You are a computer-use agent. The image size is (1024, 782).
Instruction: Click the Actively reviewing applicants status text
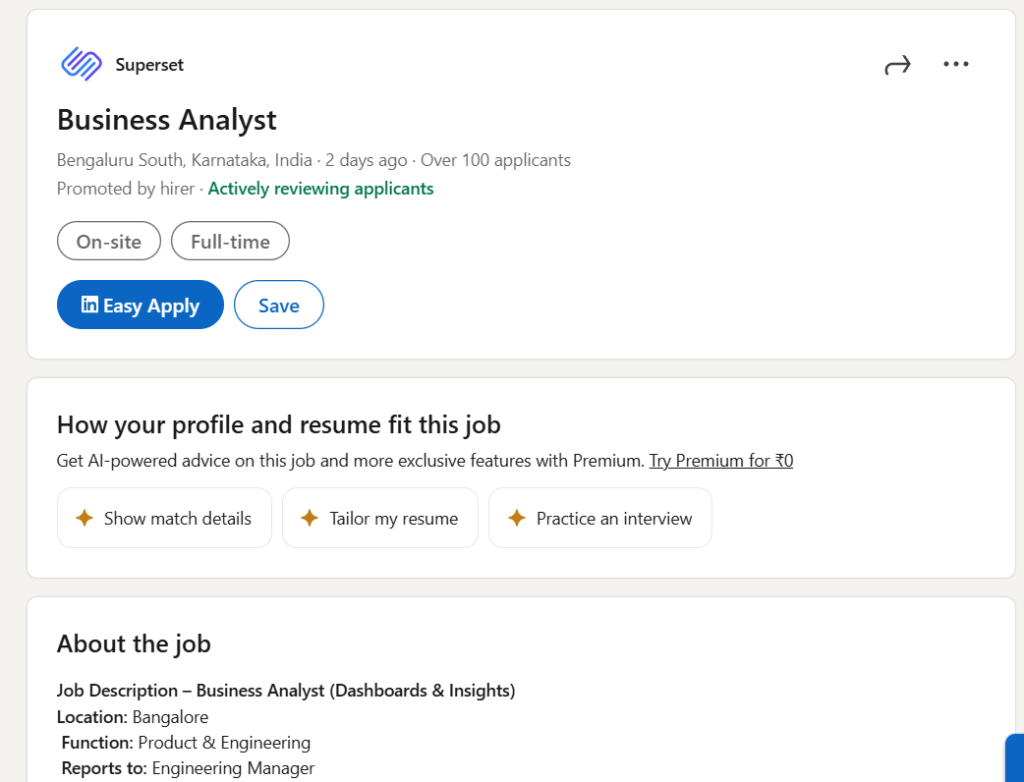click(321, 189)
